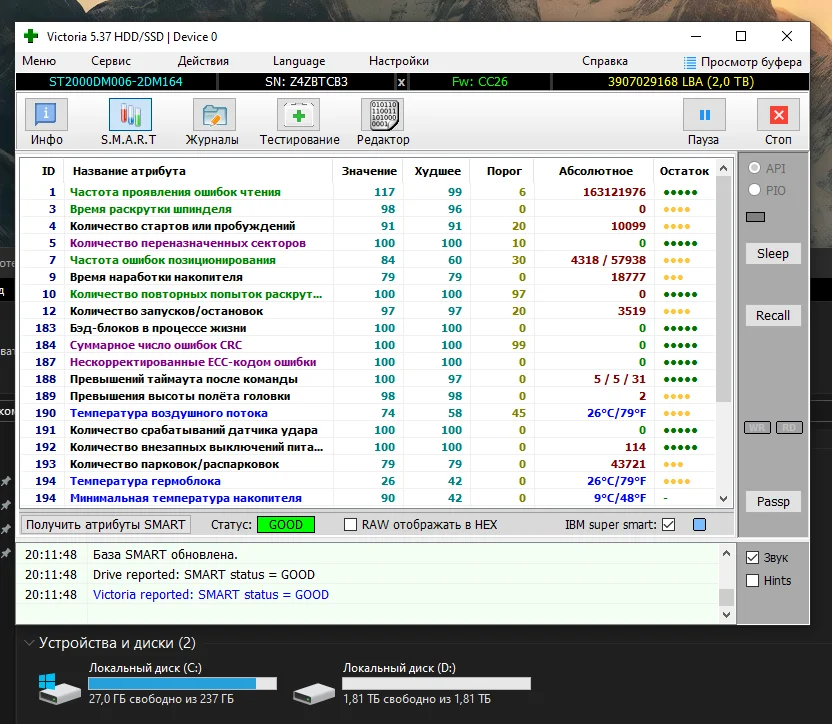
Task: Click the D: drive usage bar
Action: [436, 683]
